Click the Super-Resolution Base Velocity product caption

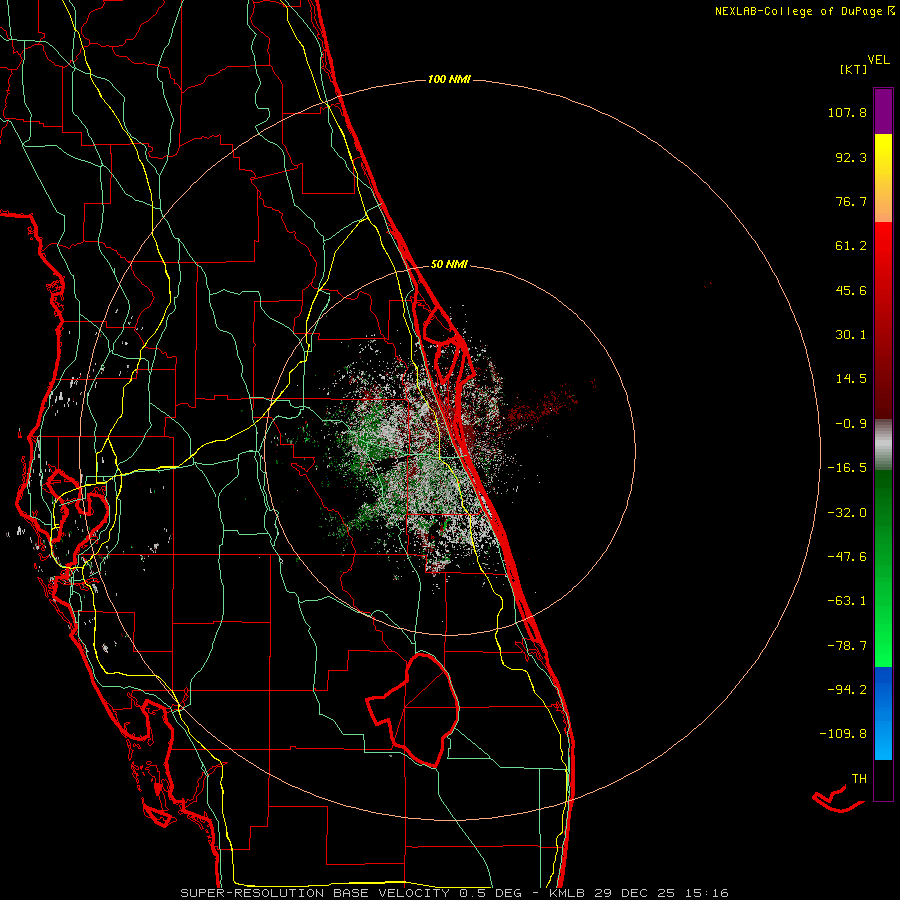pos(455,893)
